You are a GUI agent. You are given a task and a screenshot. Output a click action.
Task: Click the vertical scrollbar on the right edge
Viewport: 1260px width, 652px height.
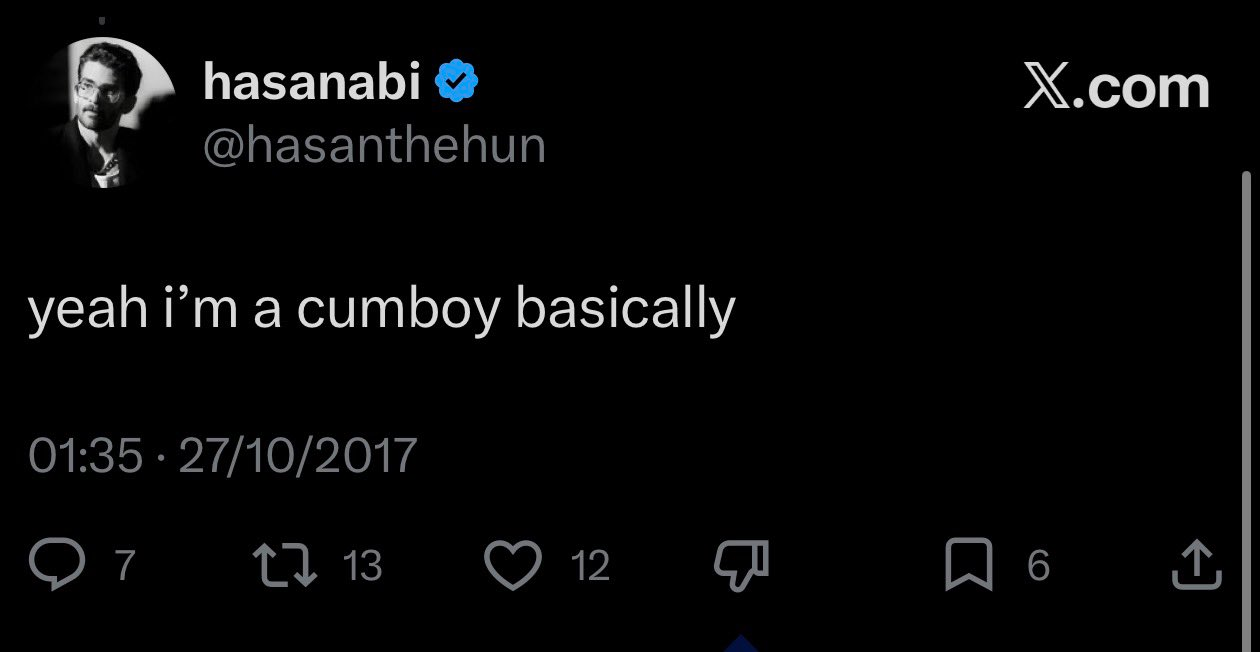point(1246,400)
